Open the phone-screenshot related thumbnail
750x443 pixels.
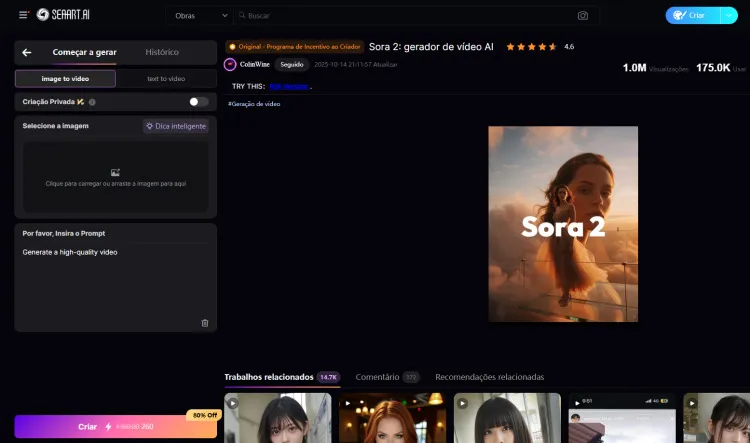click(622, 418)
